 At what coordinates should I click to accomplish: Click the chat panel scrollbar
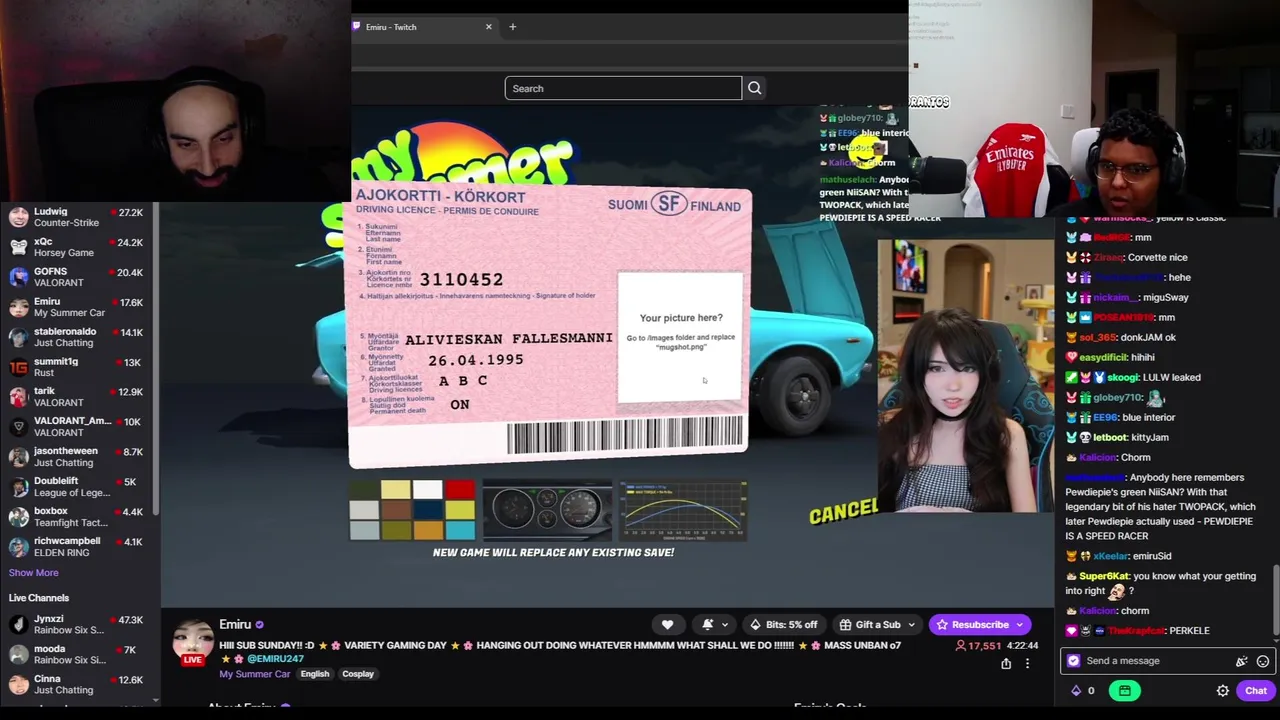[1275, 600]
